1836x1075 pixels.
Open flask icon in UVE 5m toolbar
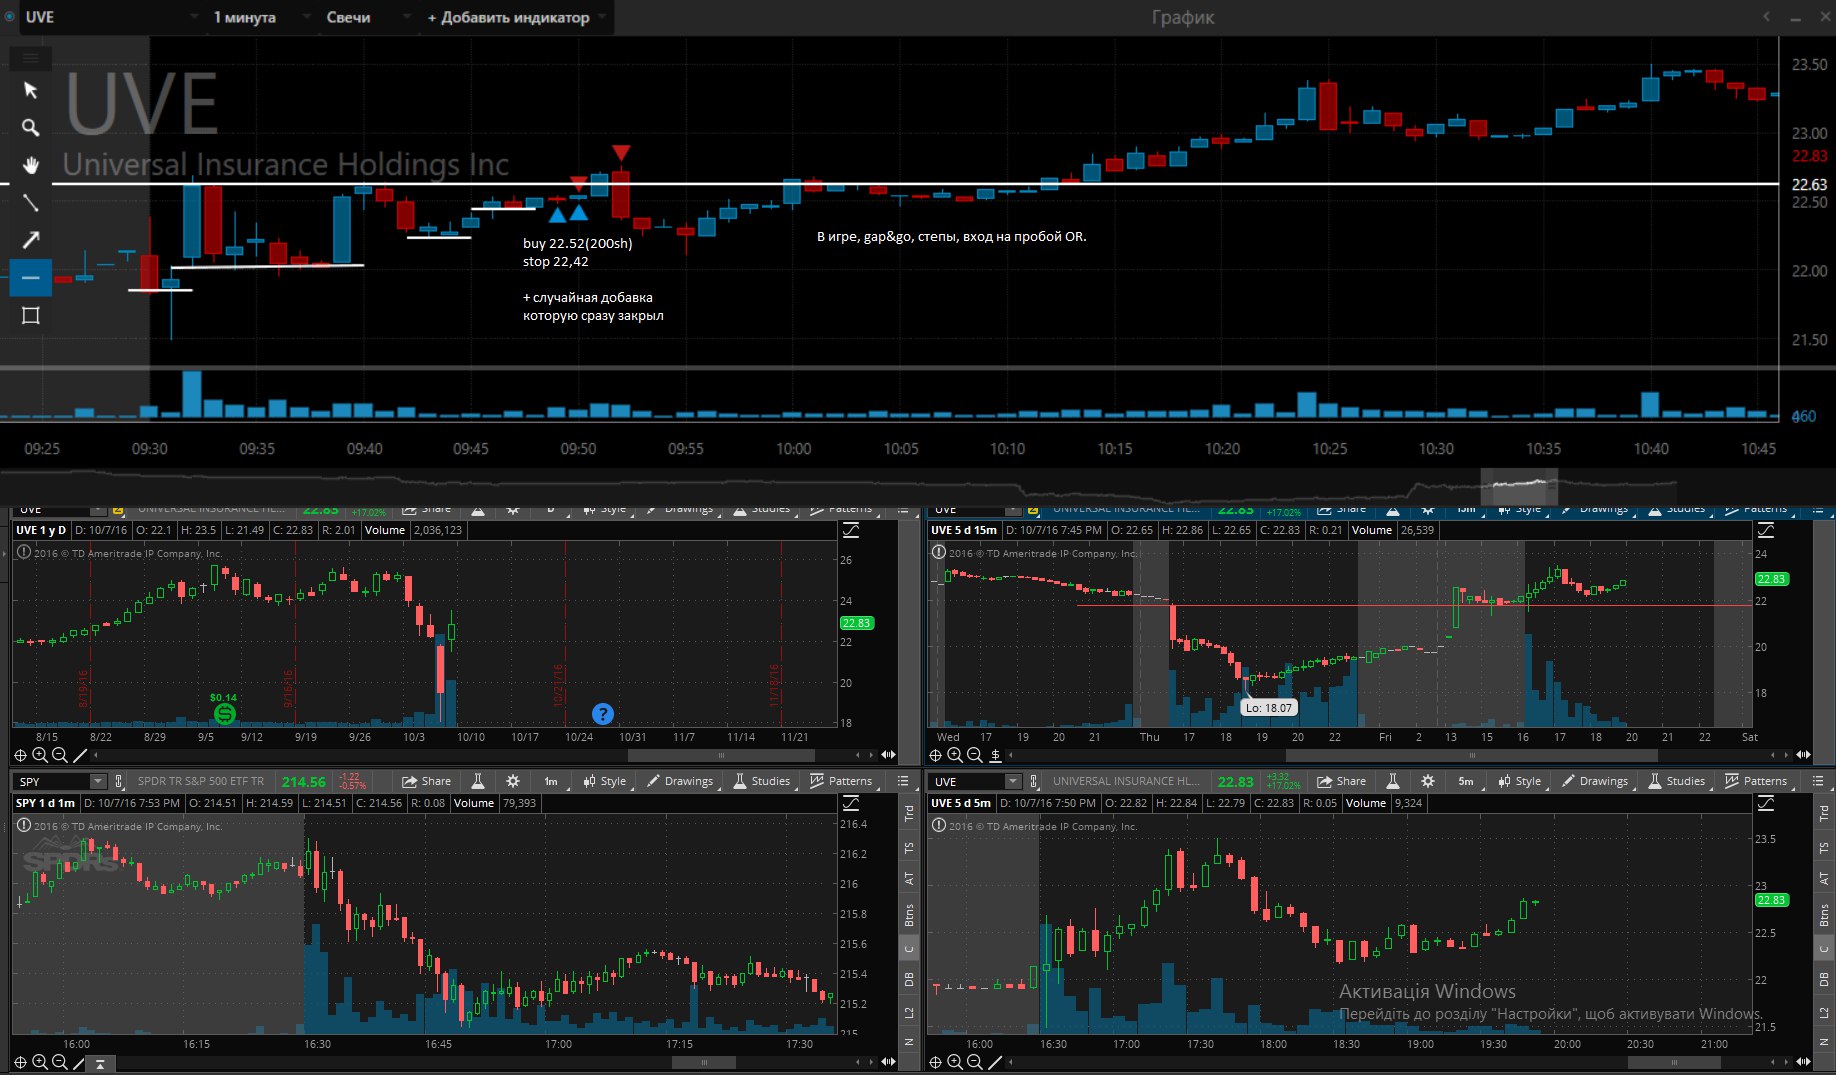[x=1393, y=781]
